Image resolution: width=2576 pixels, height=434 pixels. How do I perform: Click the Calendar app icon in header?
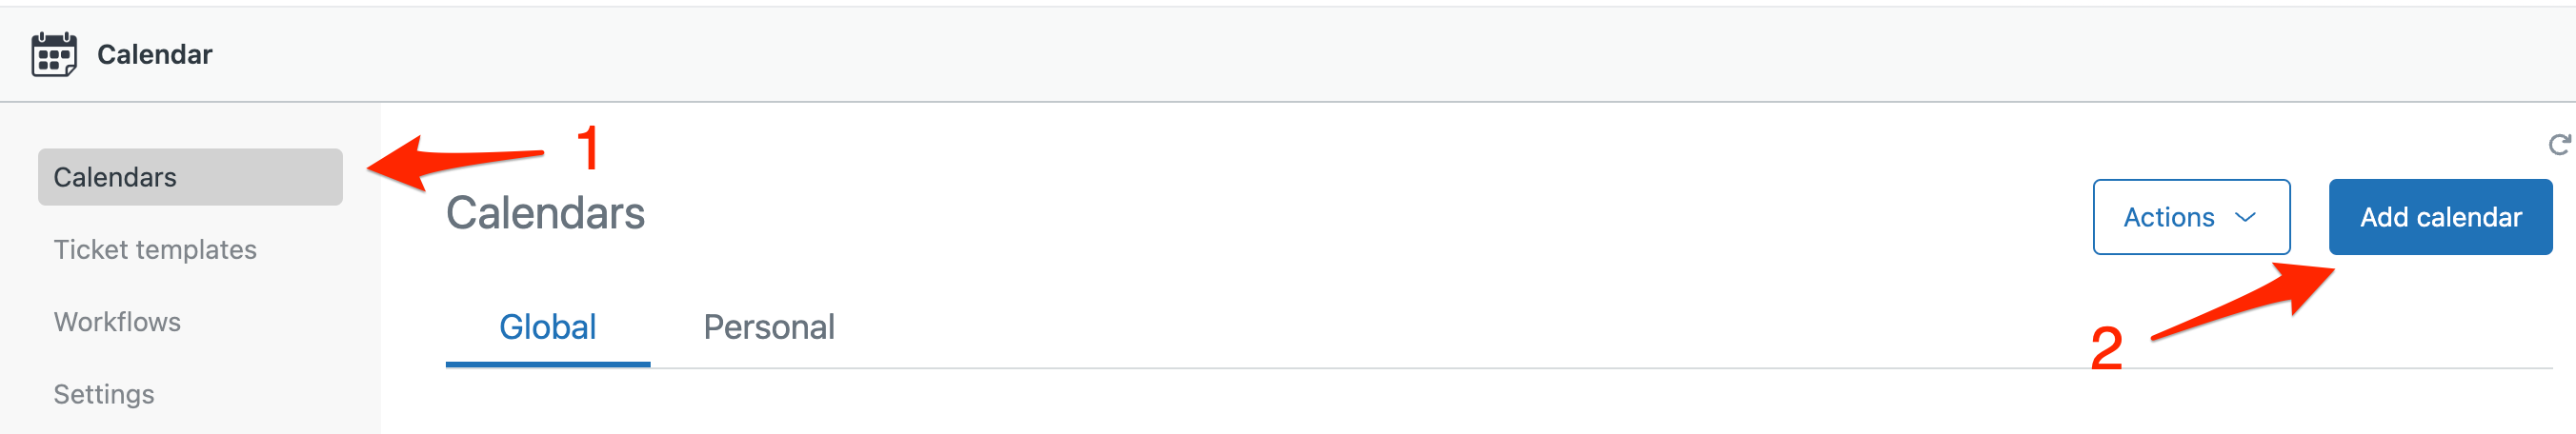(x=54, y=54)
